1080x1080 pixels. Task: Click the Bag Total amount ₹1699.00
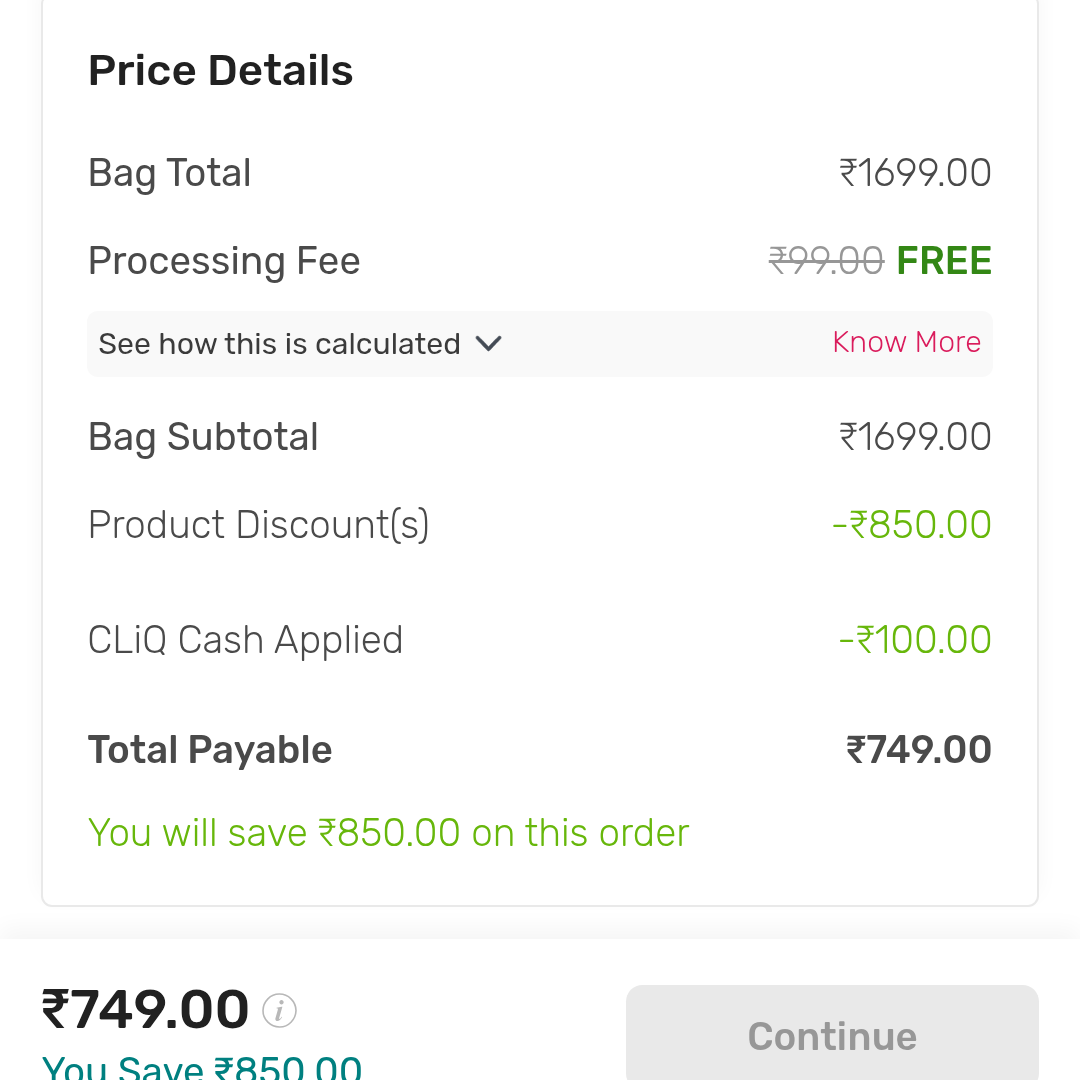click(x=915, y=173)
